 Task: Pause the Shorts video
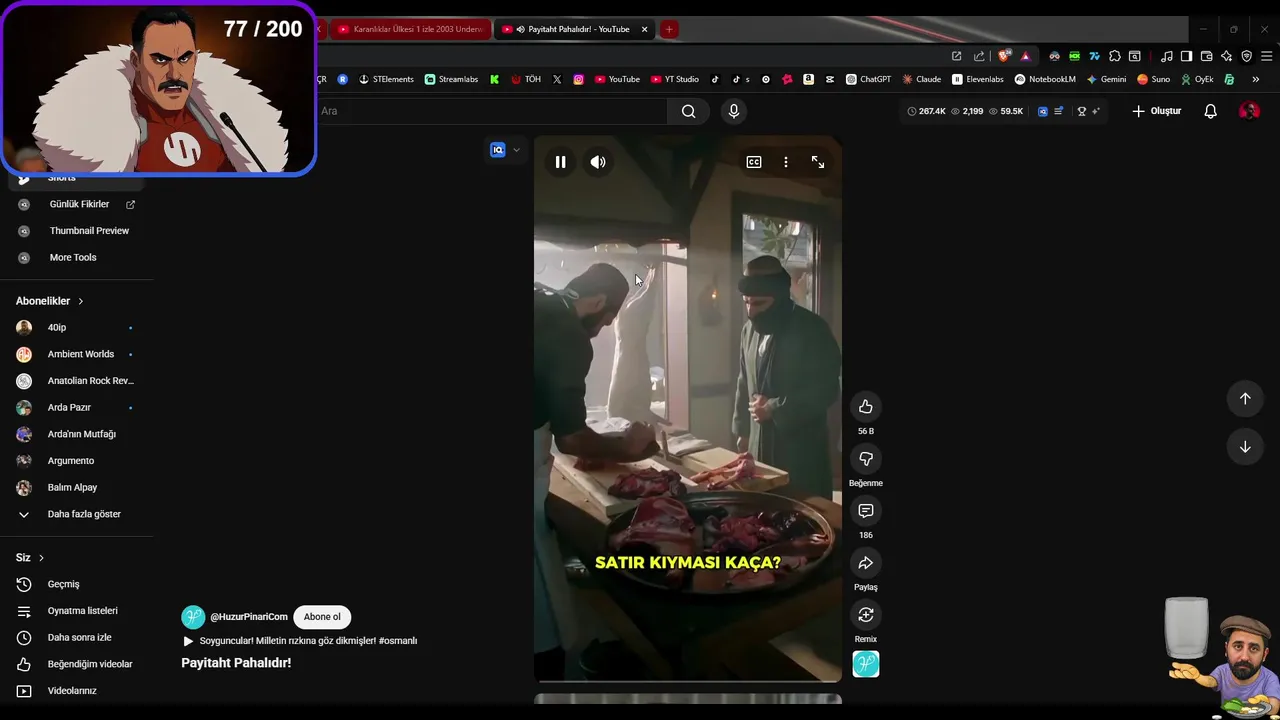click(x=560, y=162)
